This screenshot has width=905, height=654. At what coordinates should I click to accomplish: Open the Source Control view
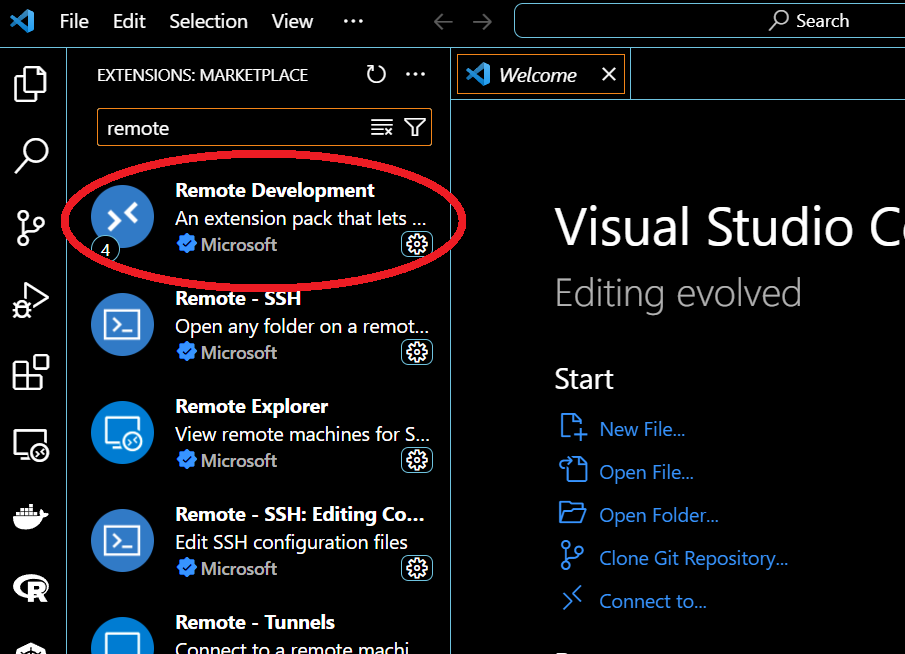31,228
